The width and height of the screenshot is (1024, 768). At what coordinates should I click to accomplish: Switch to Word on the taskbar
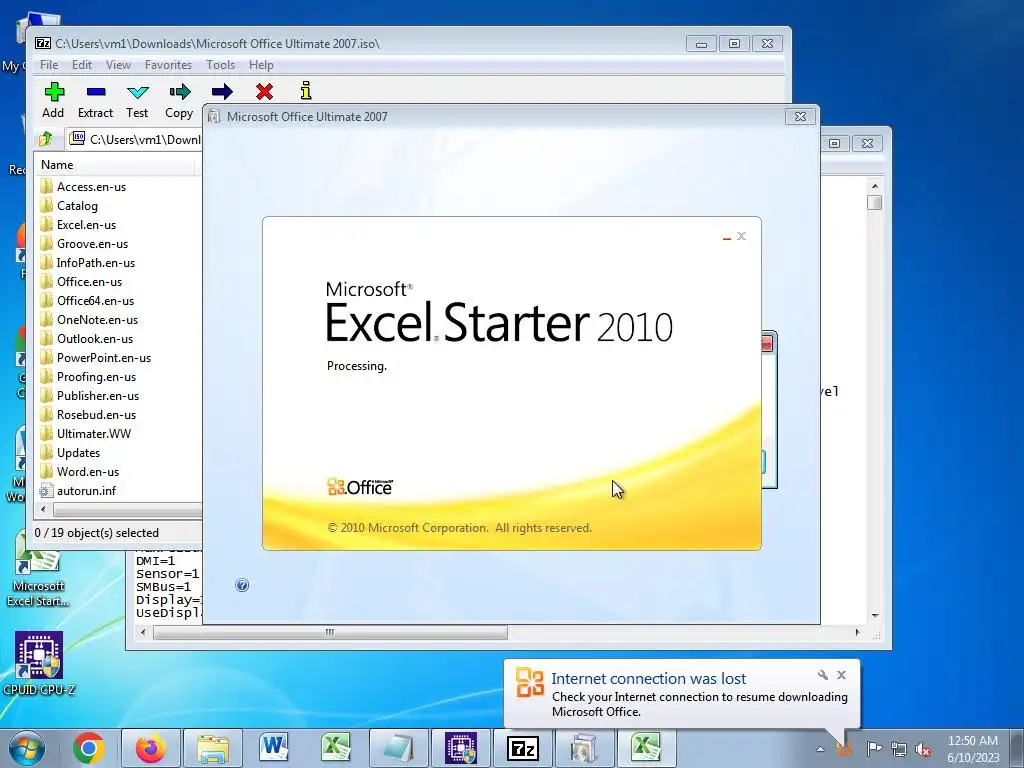(x=274, y=748)
